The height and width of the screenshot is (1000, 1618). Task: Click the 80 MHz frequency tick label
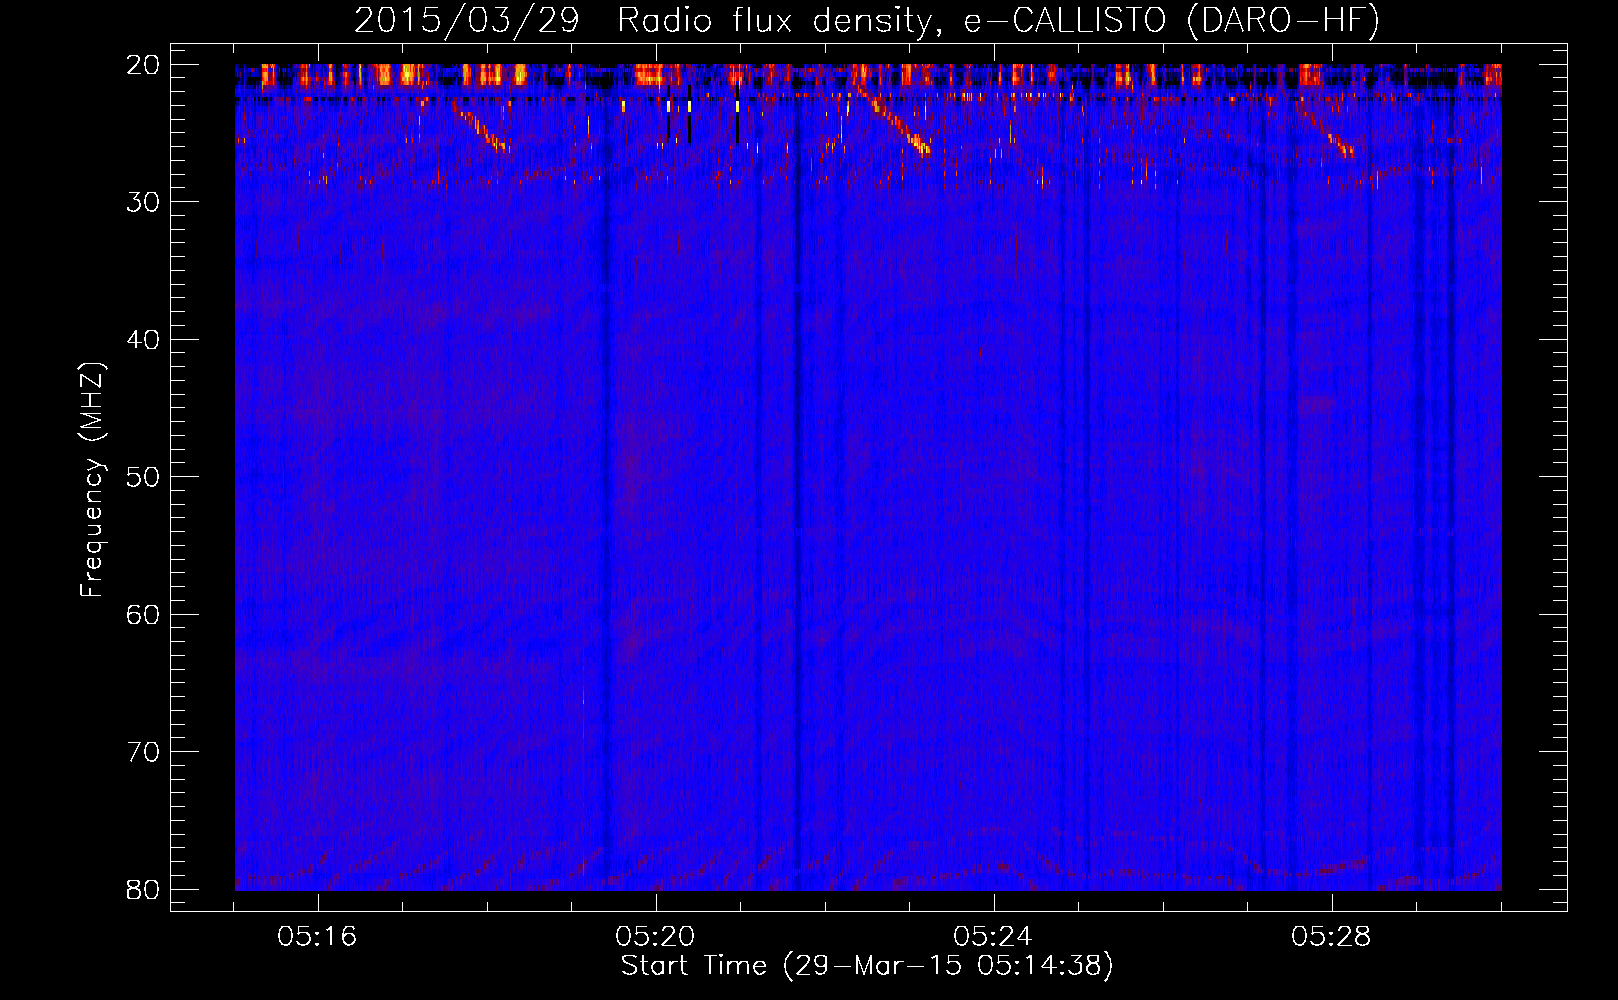click(143, 890)
